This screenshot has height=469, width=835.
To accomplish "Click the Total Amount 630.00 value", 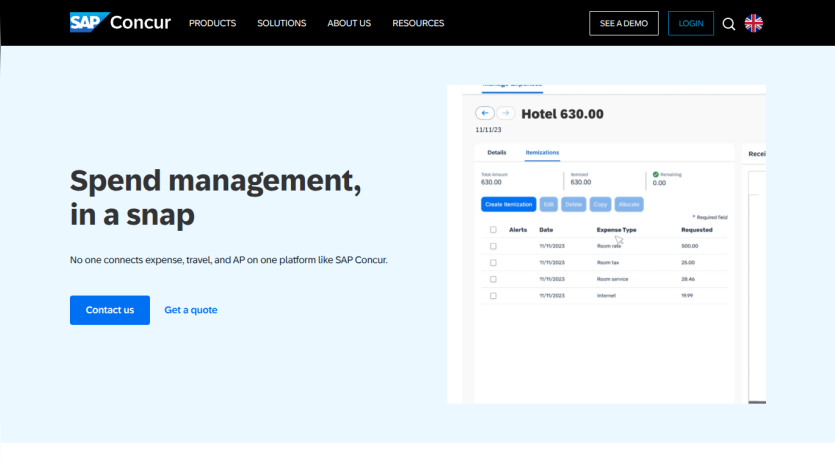I will pos(491,182).
